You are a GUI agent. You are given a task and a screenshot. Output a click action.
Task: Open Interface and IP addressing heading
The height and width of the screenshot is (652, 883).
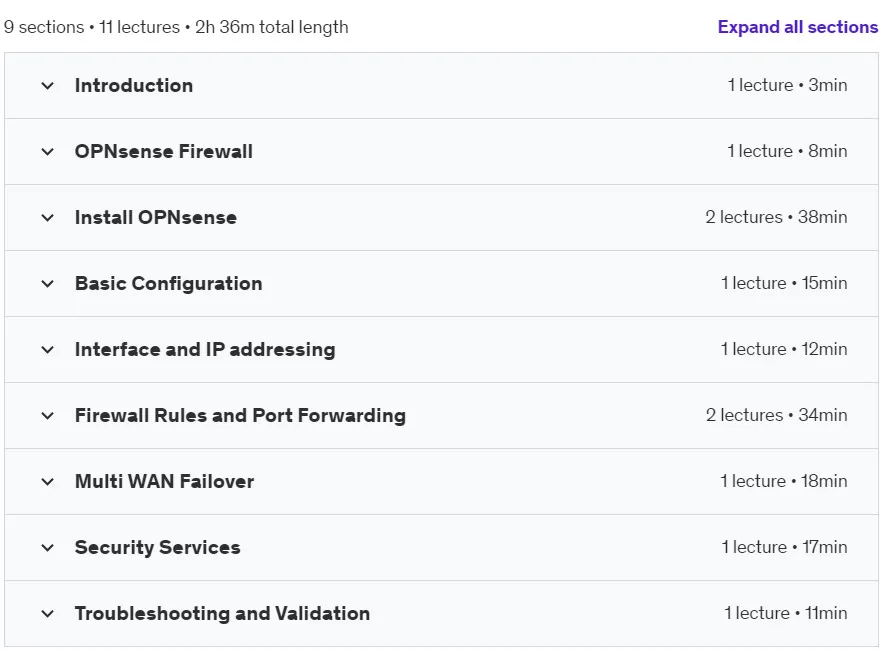205,349
